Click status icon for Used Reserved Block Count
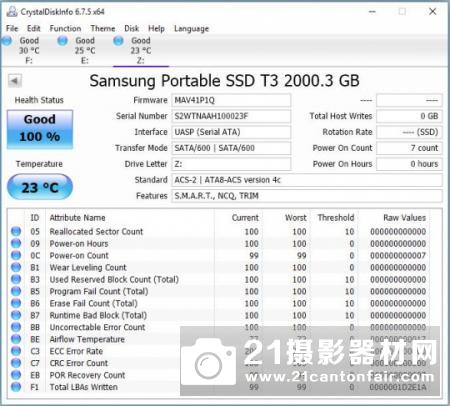 tap(16, 279)
